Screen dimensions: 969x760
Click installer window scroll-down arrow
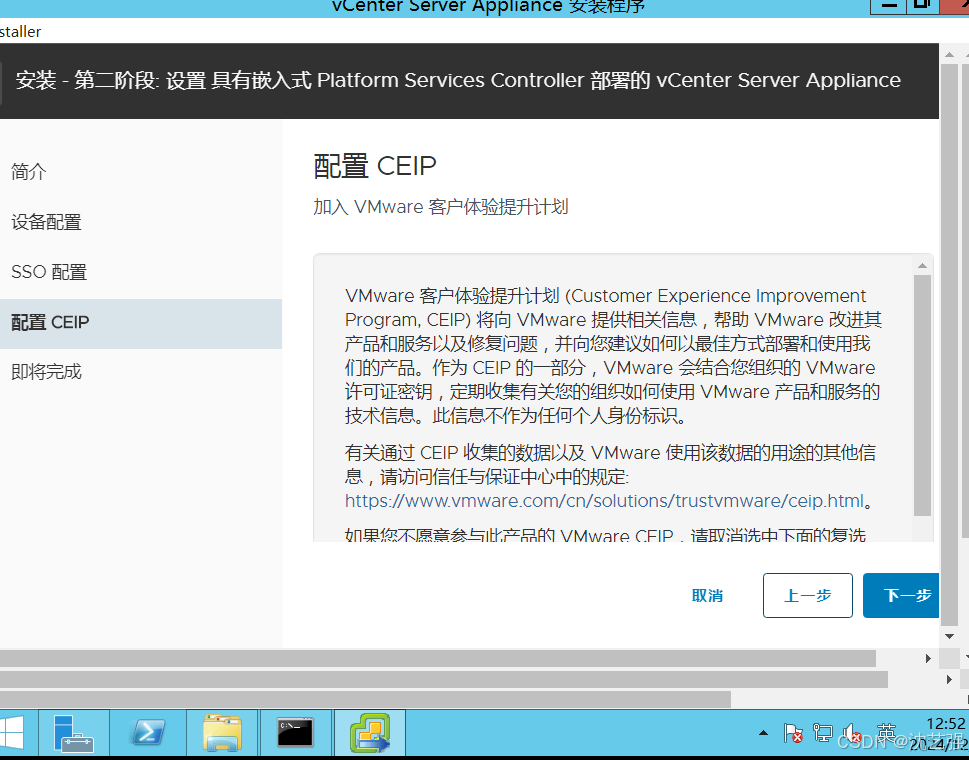pyautogui.click(x=949, y=636)
